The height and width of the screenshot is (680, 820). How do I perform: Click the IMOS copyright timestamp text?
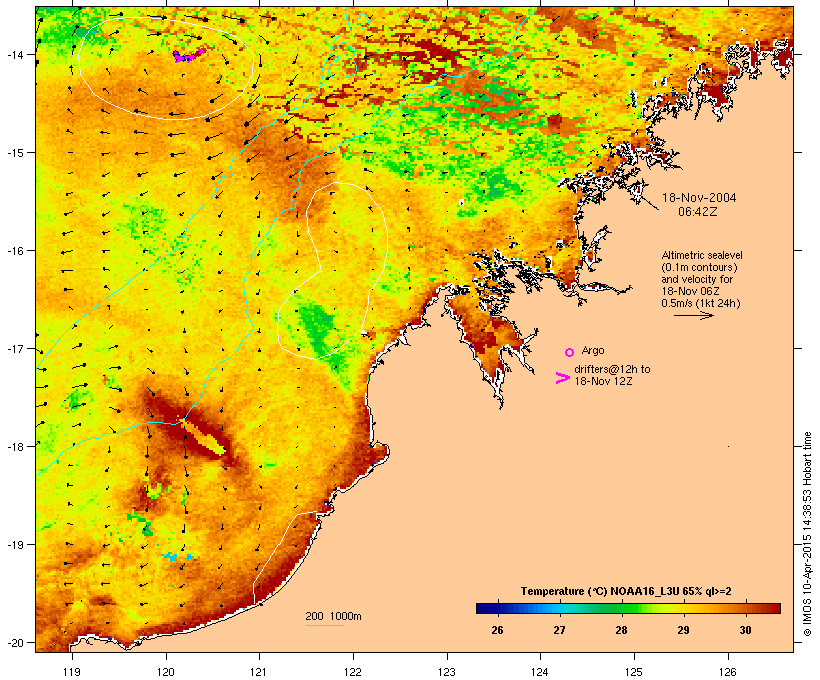tap(808, 534)
